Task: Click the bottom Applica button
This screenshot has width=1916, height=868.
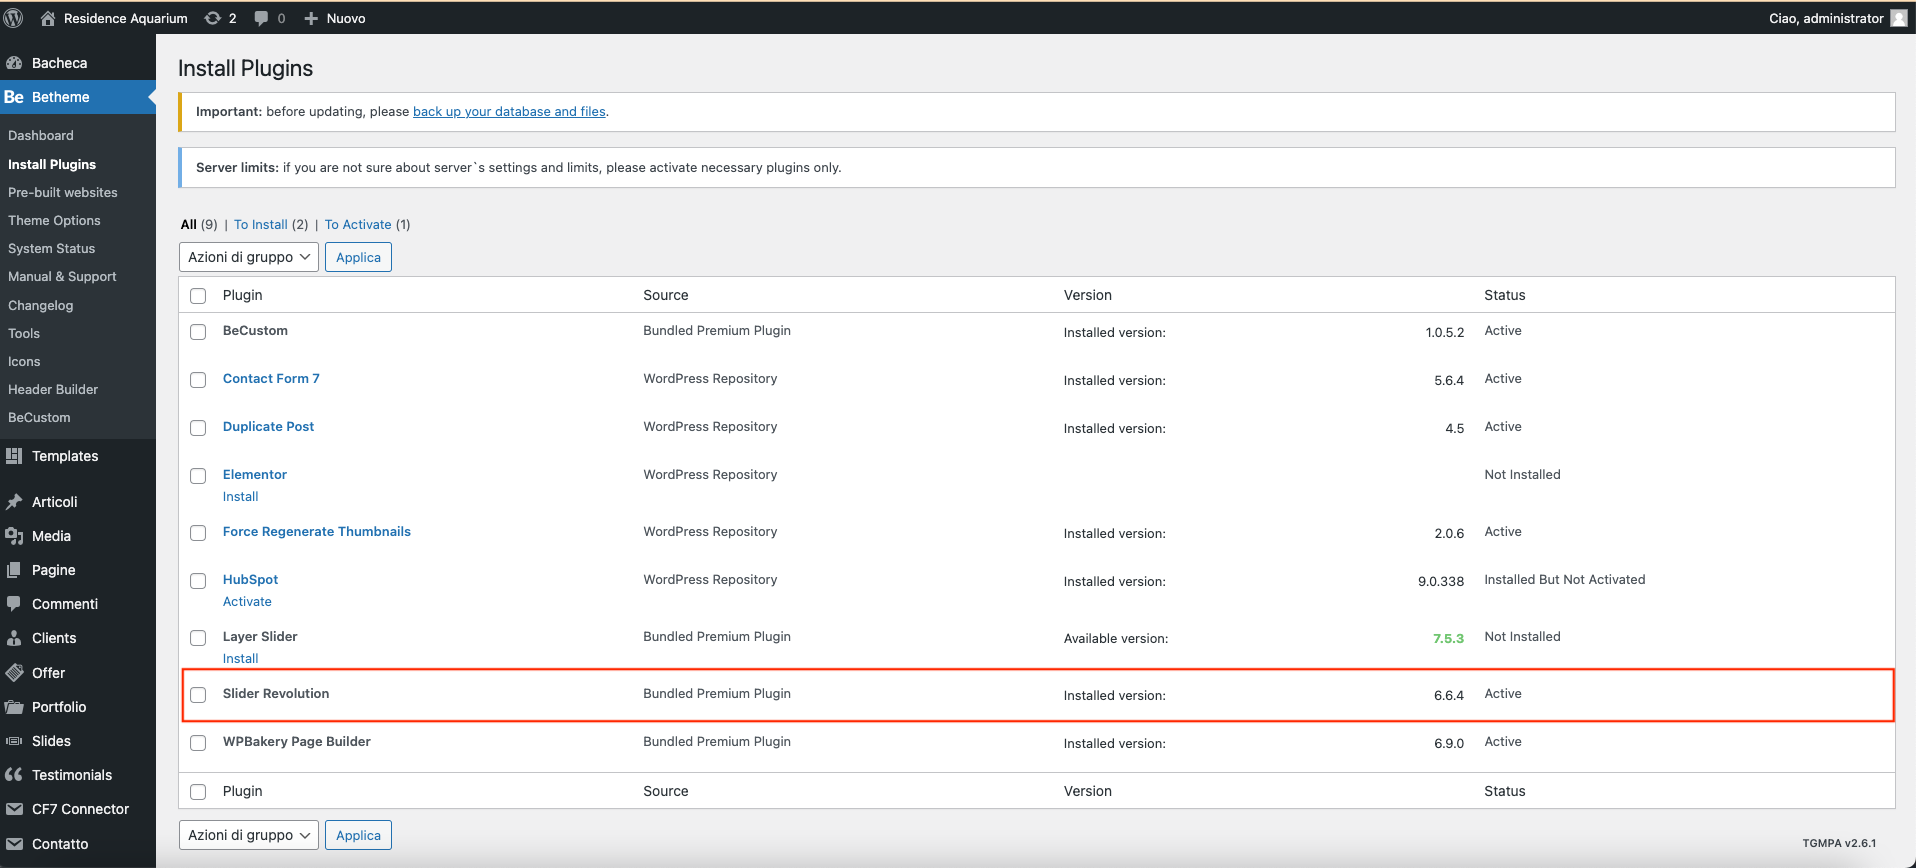Action: [x=358, y=835]
